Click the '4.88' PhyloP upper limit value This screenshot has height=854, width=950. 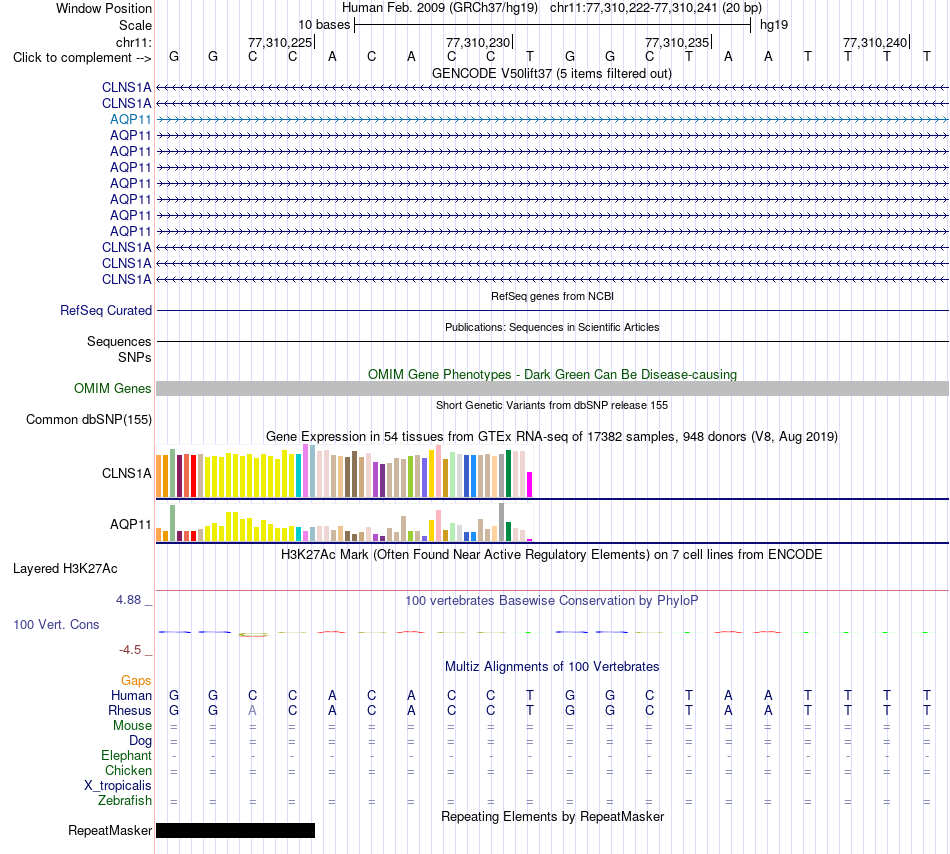(x=128, y=600)
